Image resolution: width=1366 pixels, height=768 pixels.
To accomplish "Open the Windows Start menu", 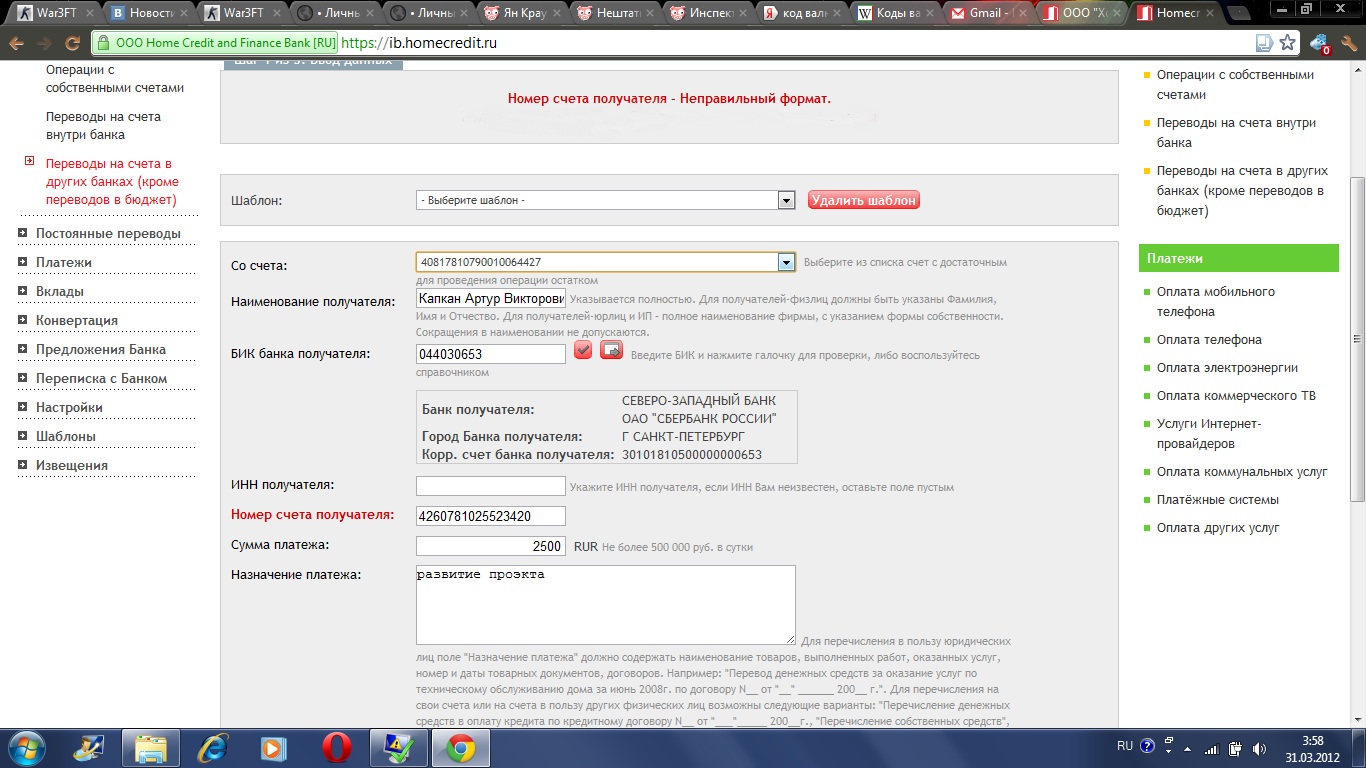I will (26, 747).
